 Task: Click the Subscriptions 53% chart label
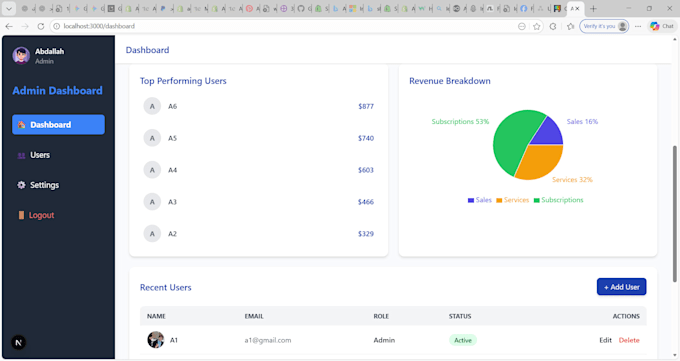[x=460, y=121]
